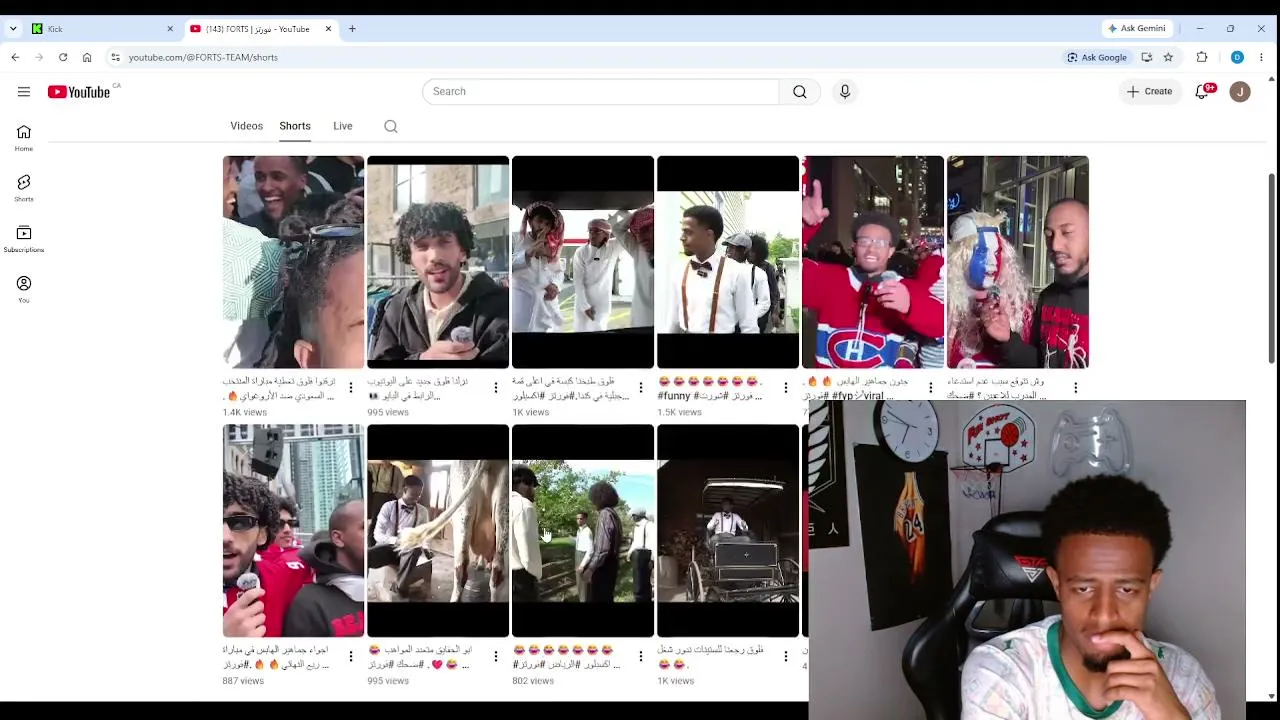Open the short with man in sunglasses and red jacket
The height and width of the screenshot is (720, 1280).
(293, 531)
